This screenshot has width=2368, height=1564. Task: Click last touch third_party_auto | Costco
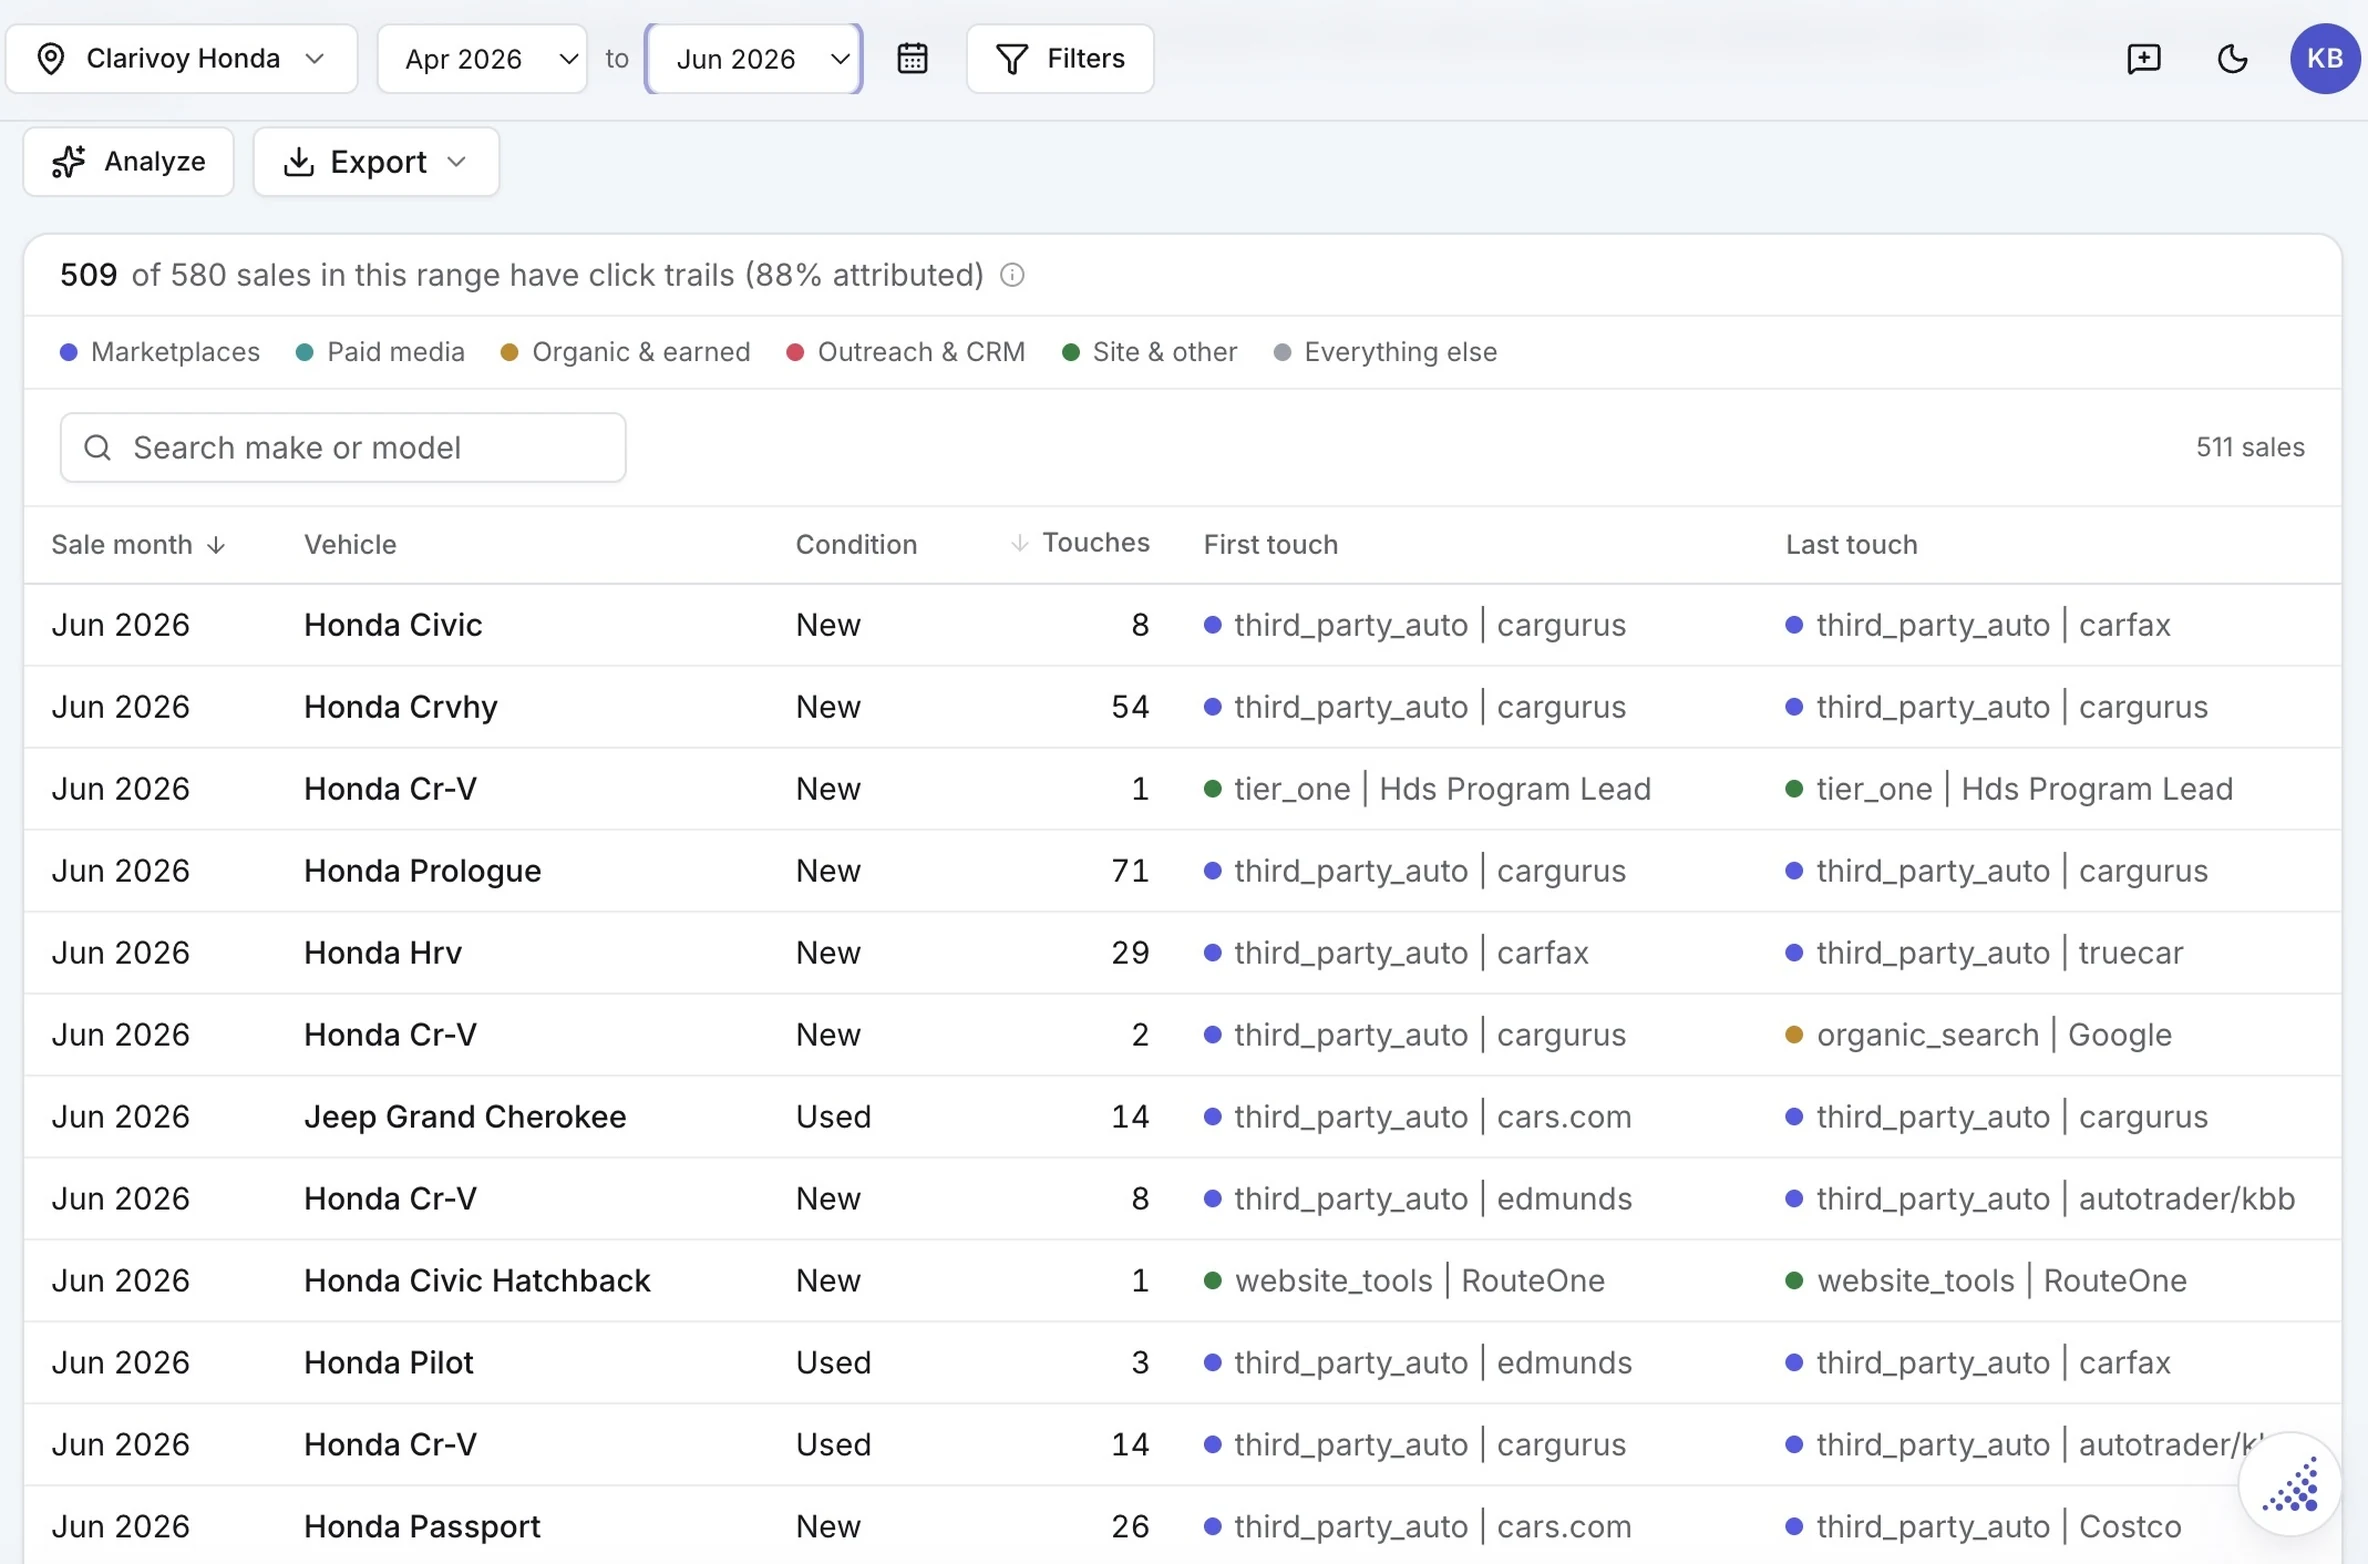coord(1983,1527)
